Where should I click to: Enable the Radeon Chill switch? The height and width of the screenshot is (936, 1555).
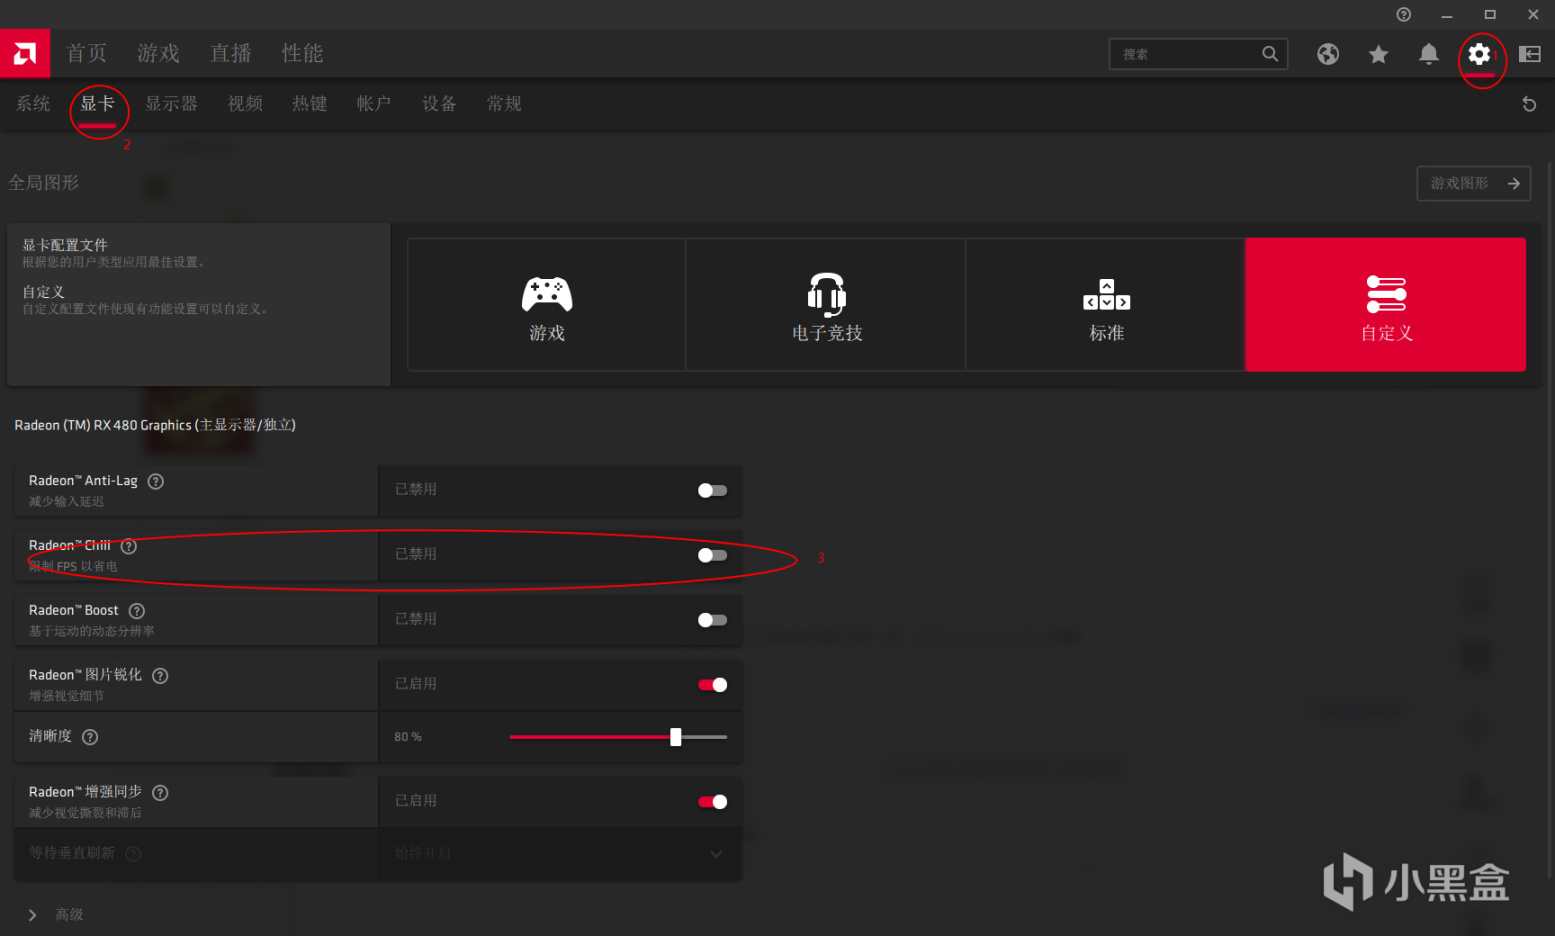pyautogui.click(x=712, y=556)
